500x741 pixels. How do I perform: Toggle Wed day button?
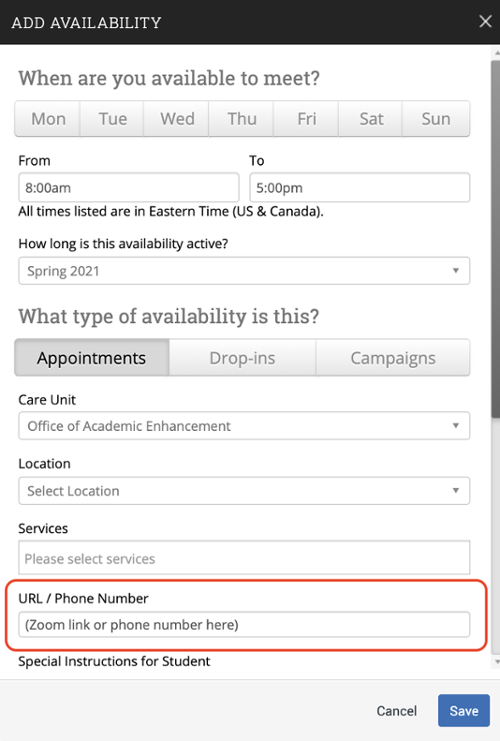[176, 119]
